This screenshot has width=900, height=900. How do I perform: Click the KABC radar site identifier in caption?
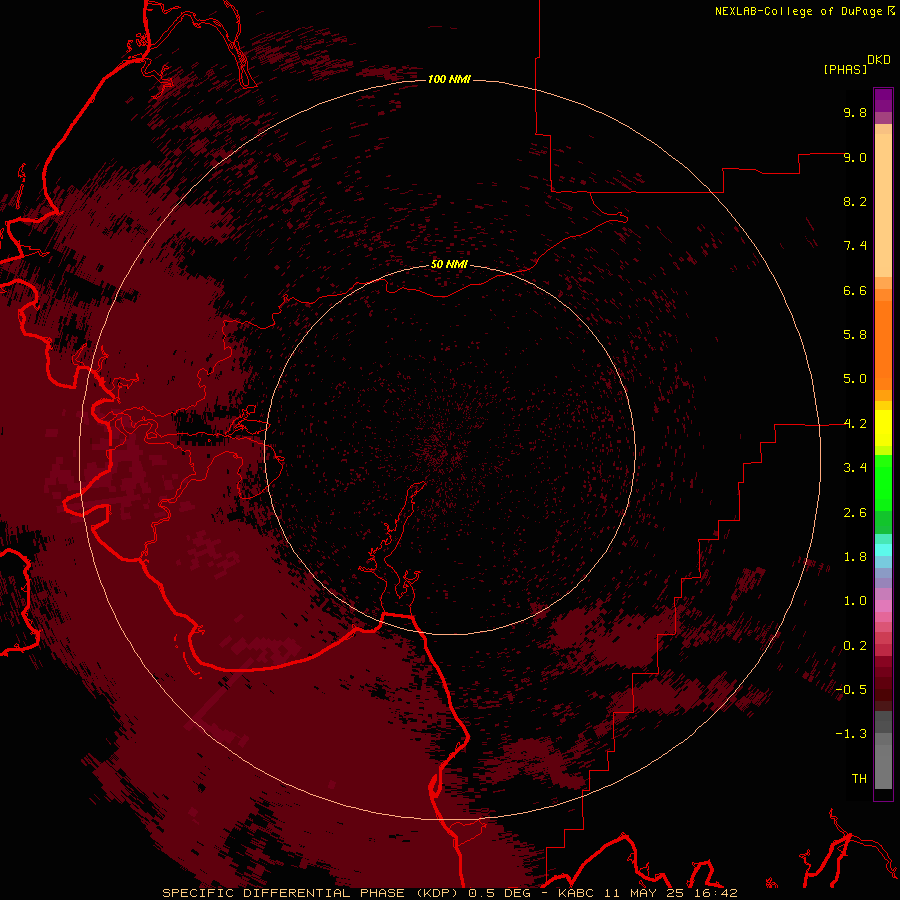[576, 893]
